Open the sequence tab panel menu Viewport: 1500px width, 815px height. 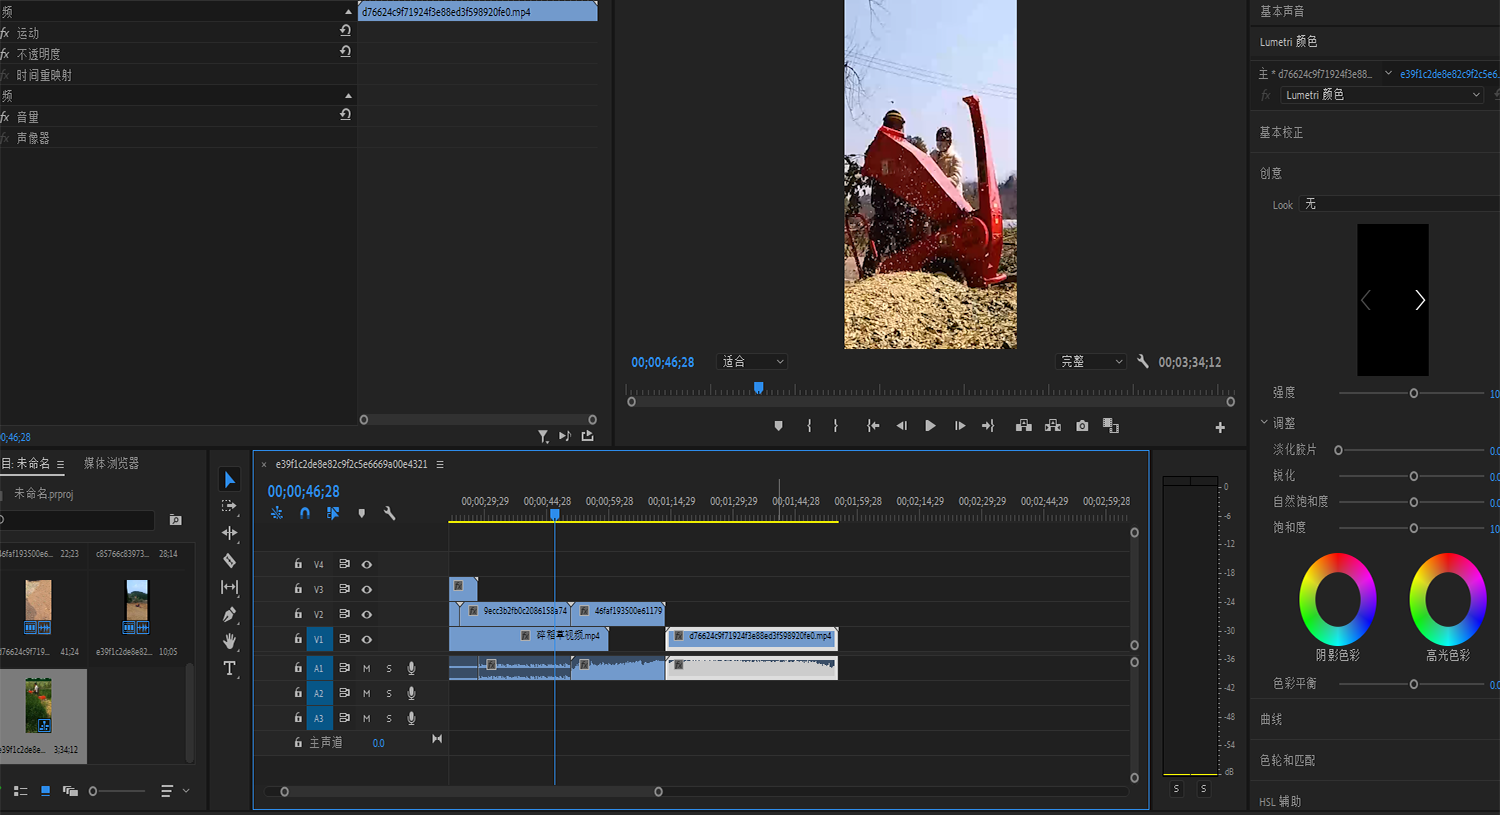440,464
